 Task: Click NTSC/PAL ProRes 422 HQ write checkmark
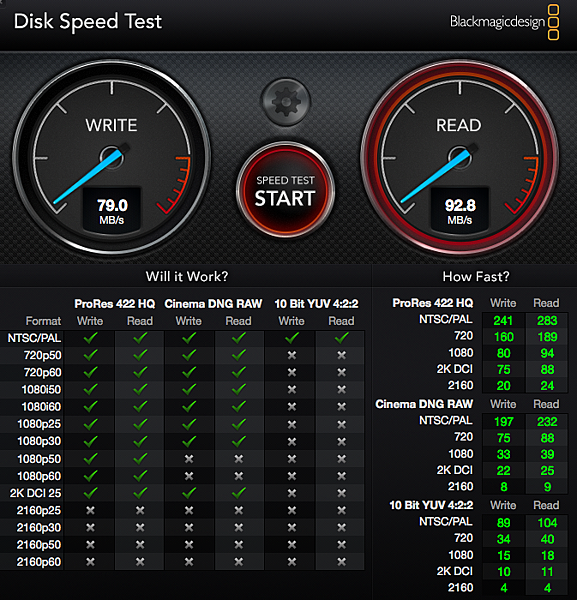pos(90,338)
